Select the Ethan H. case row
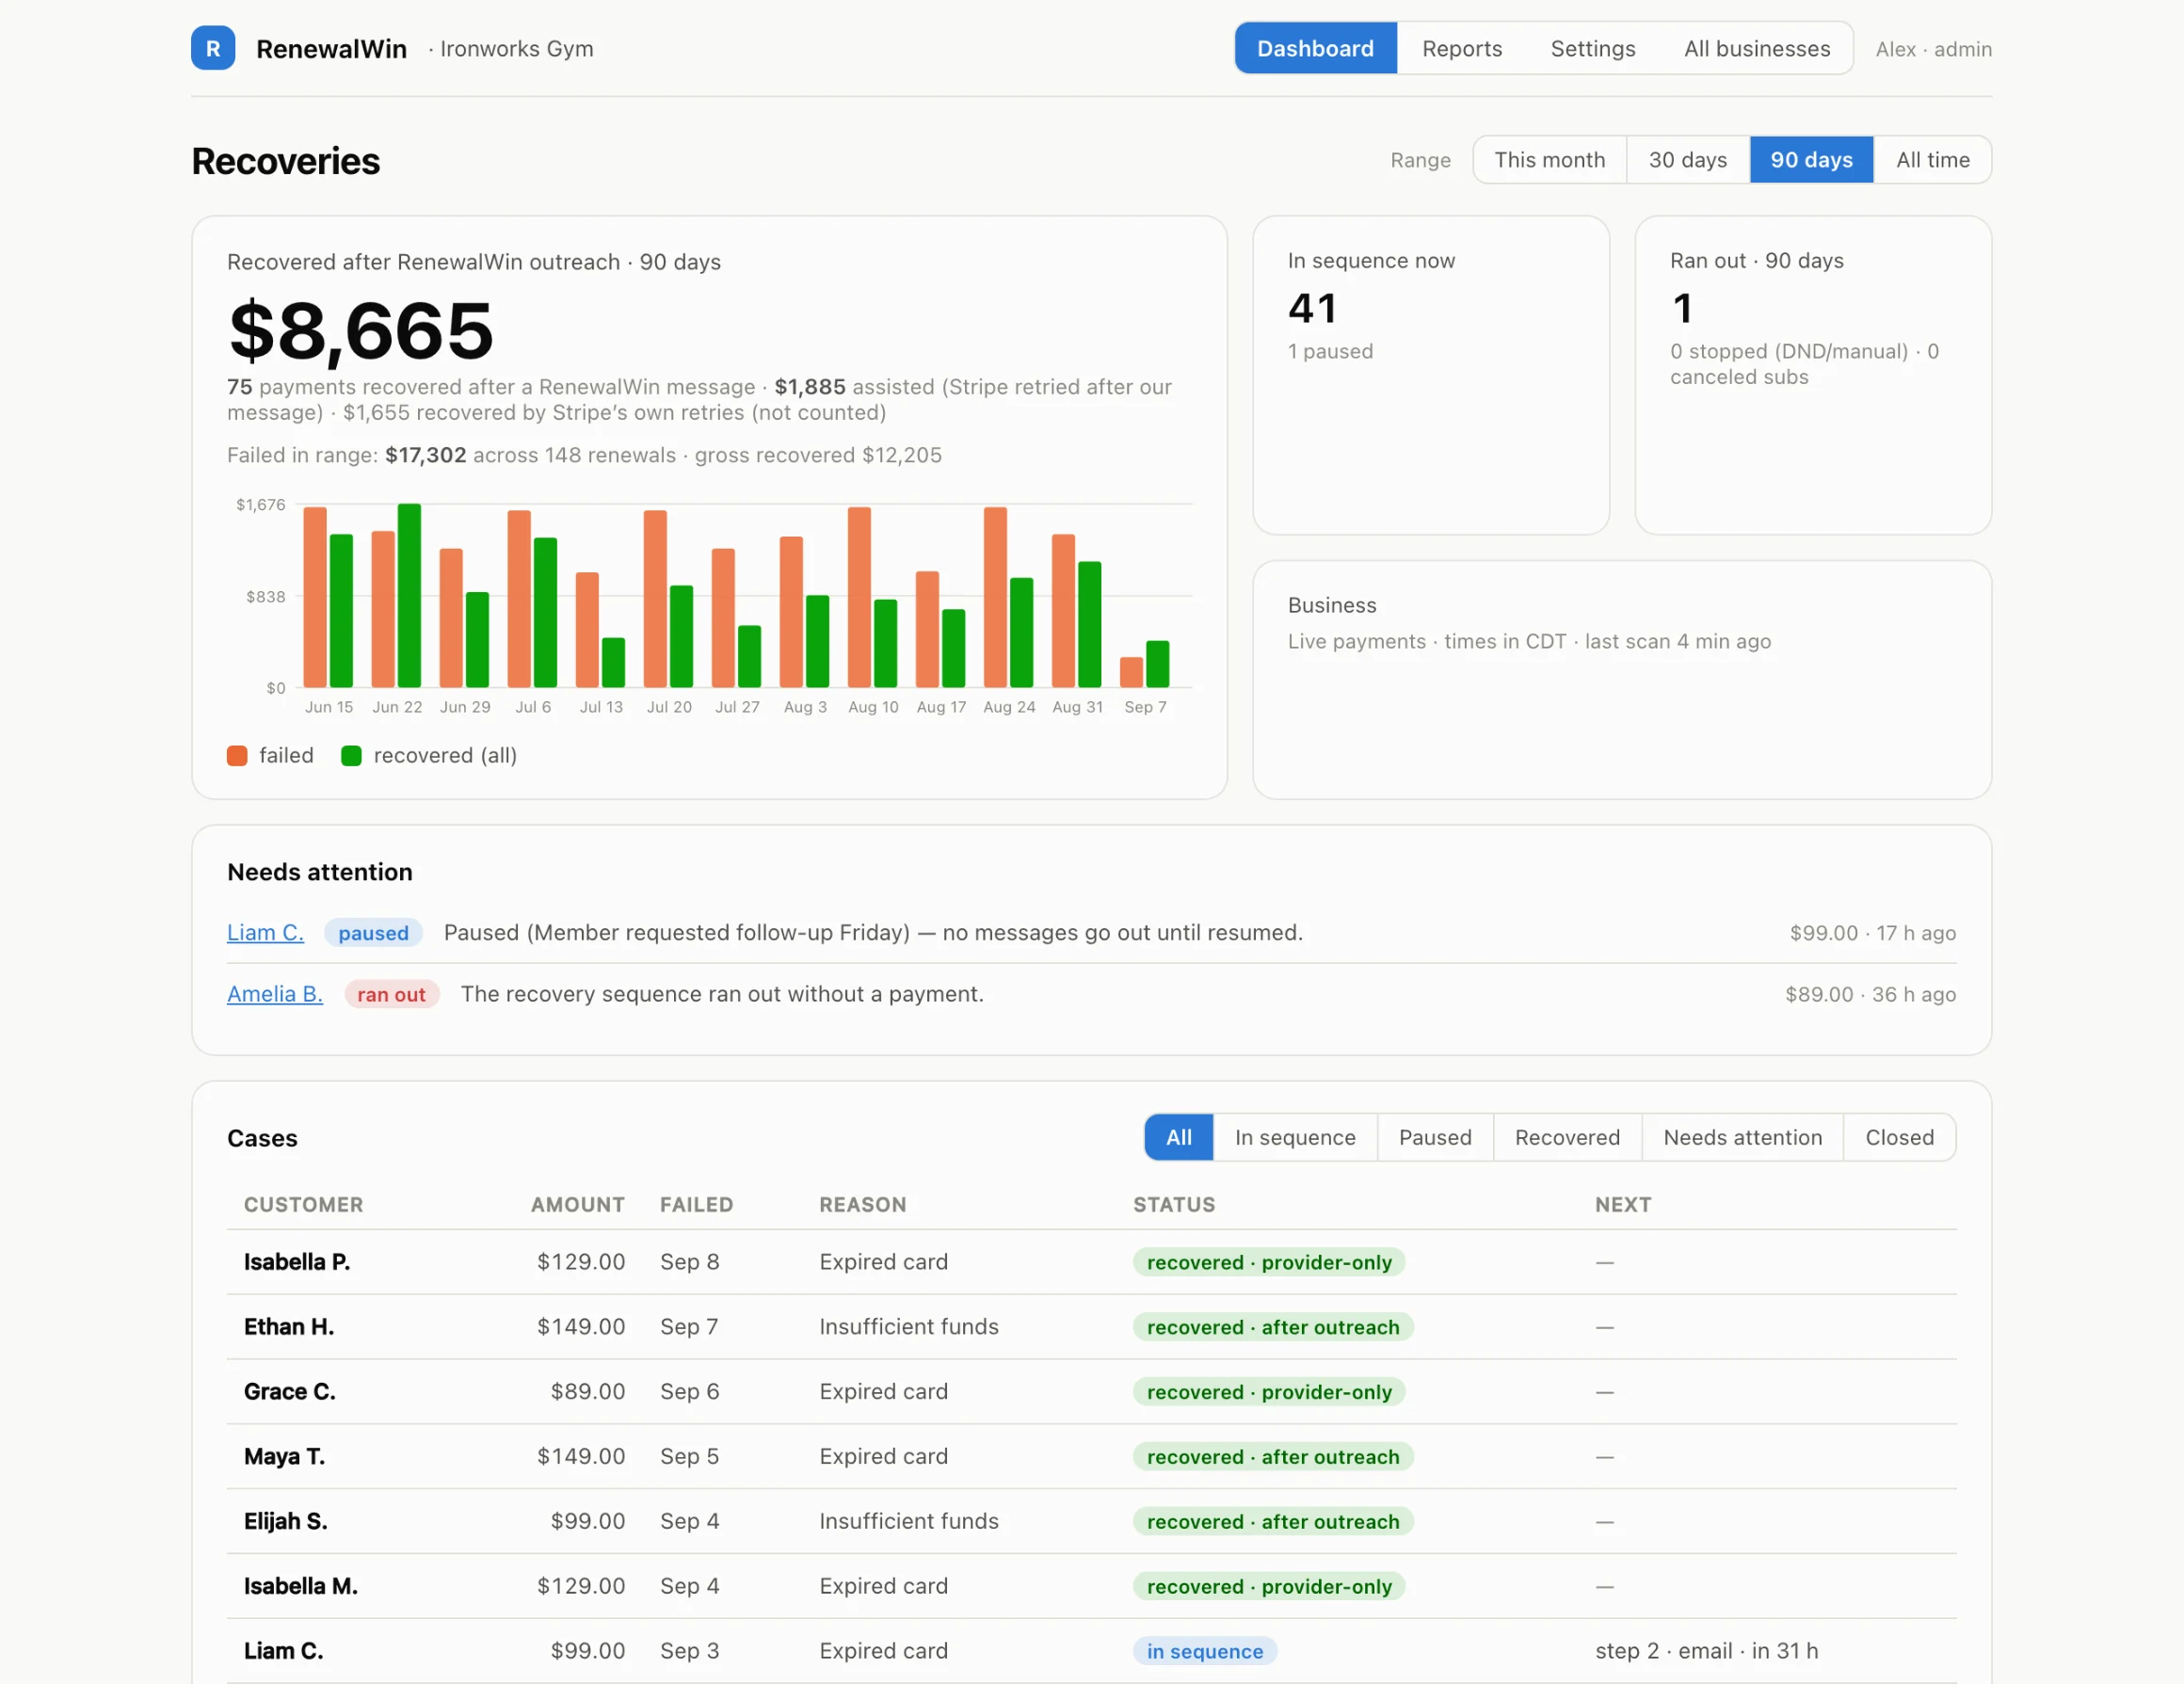The width and height of the screenshot is (2184, 1684). (x=1091, y=1327)
